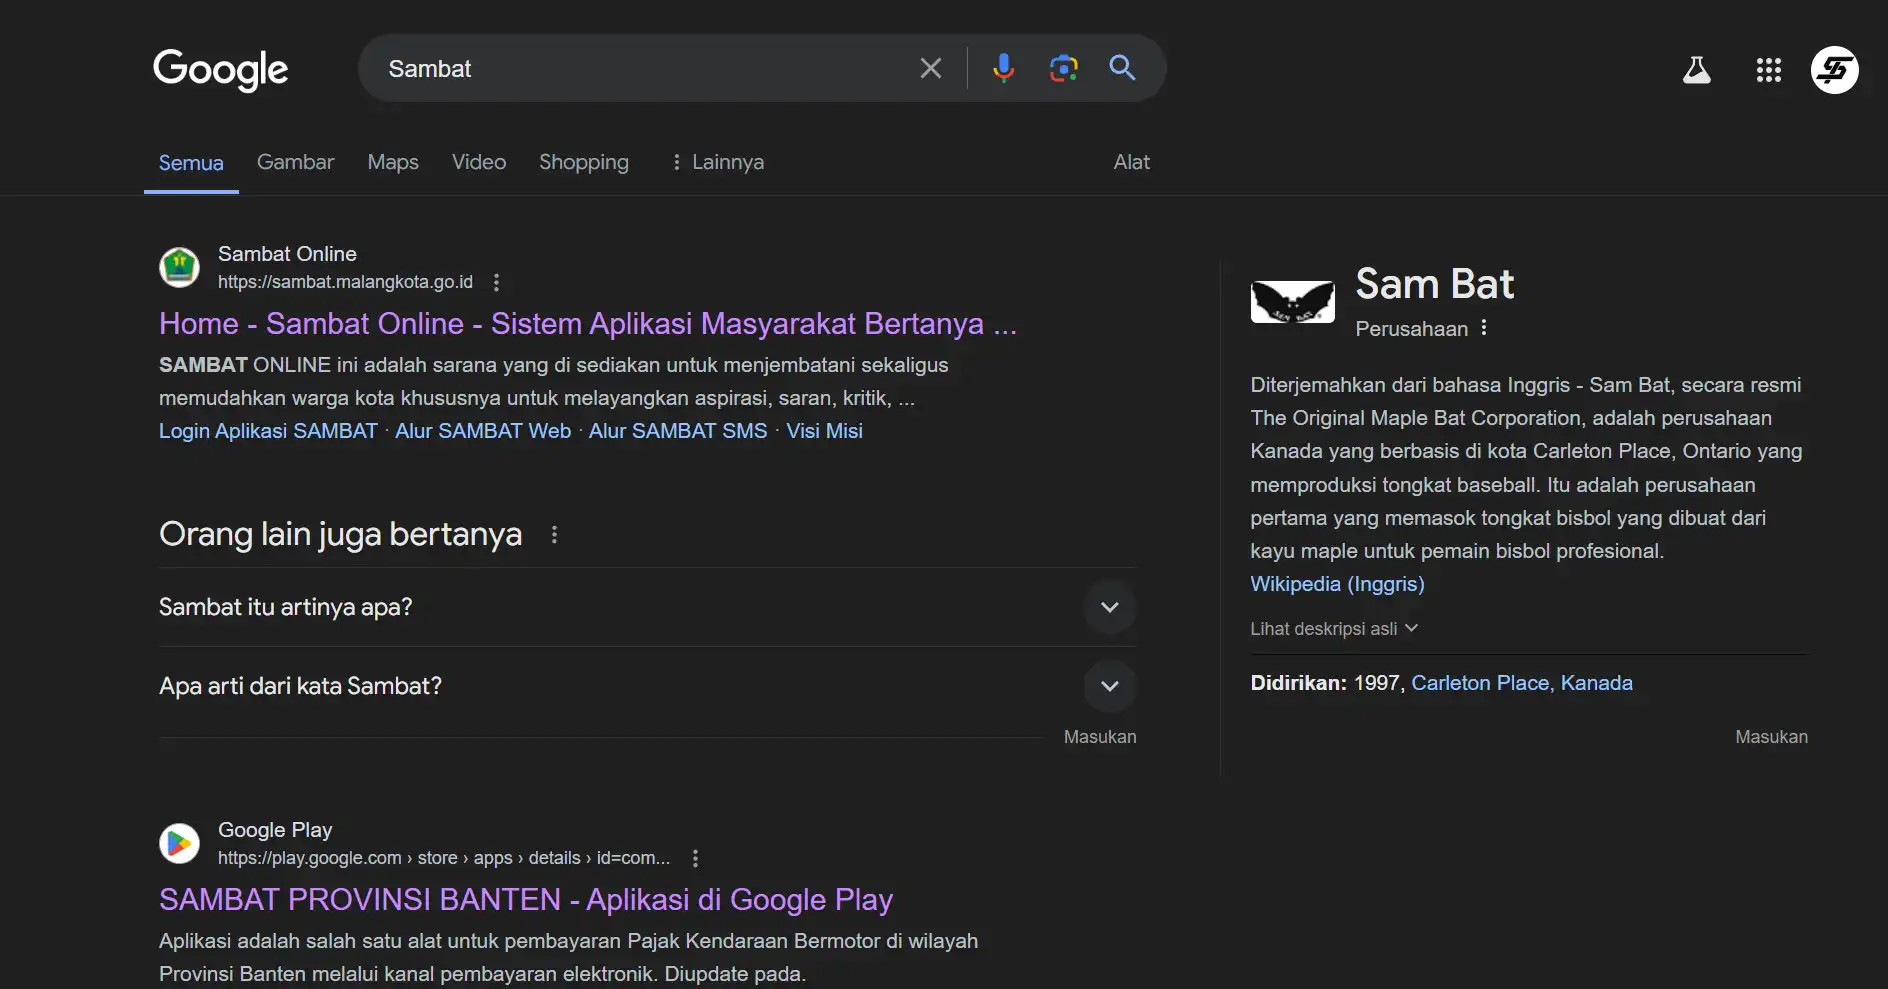The height and width of the screenshot is (989, 1888).
Task: Open options for Orang lain juga bertanya
Action: pos(554,535)
